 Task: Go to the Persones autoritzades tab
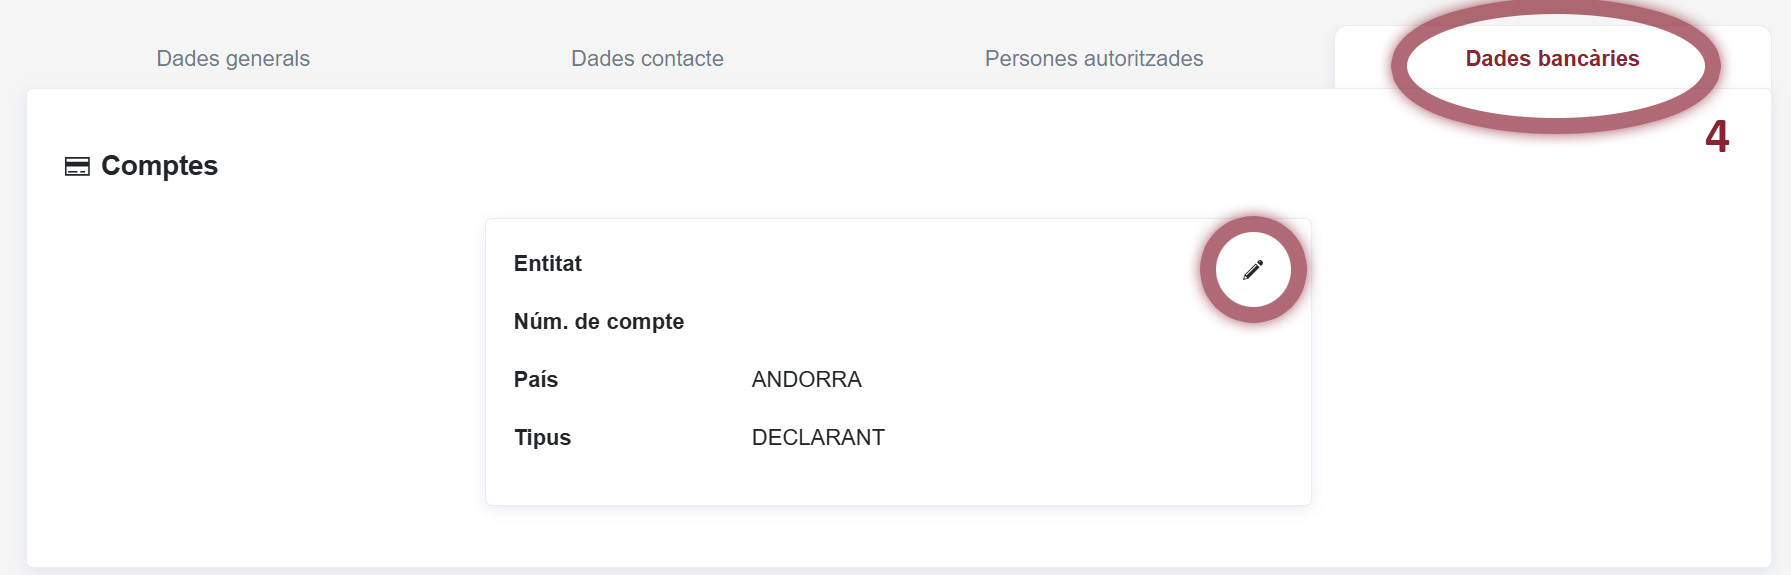pos(1093,59)
